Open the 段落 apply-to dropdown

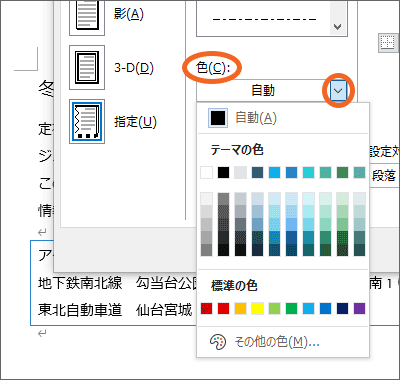pos(385,176)
